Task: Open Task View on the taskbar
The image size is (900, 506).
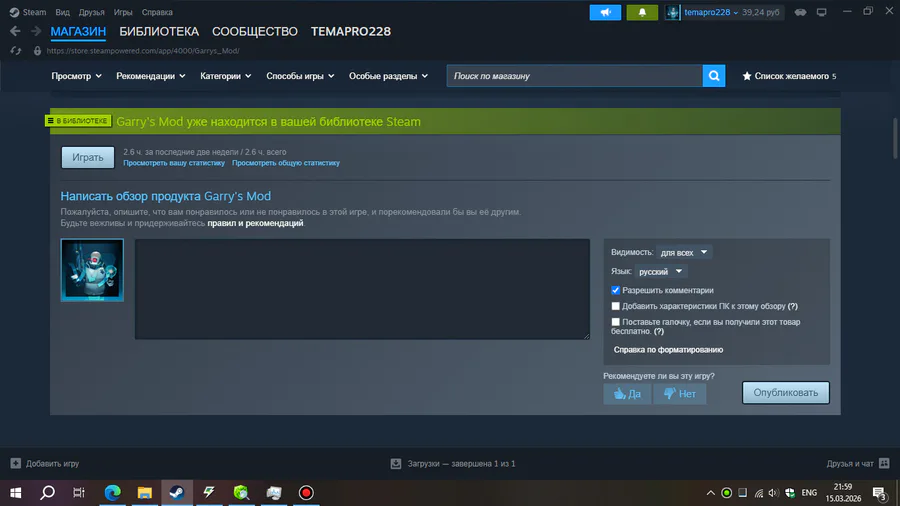Action: [x=79, y=492]
